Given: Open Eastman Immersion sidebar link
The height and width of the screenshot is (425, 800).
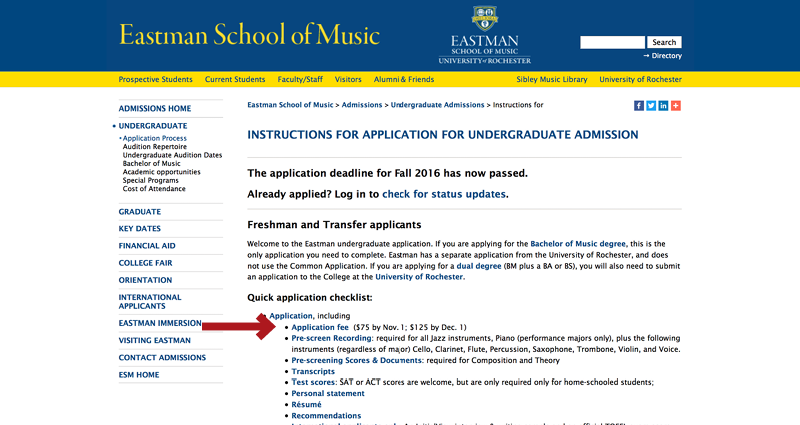Looking at the screenshot, I should pyautogui.click(x=160, y=323).
